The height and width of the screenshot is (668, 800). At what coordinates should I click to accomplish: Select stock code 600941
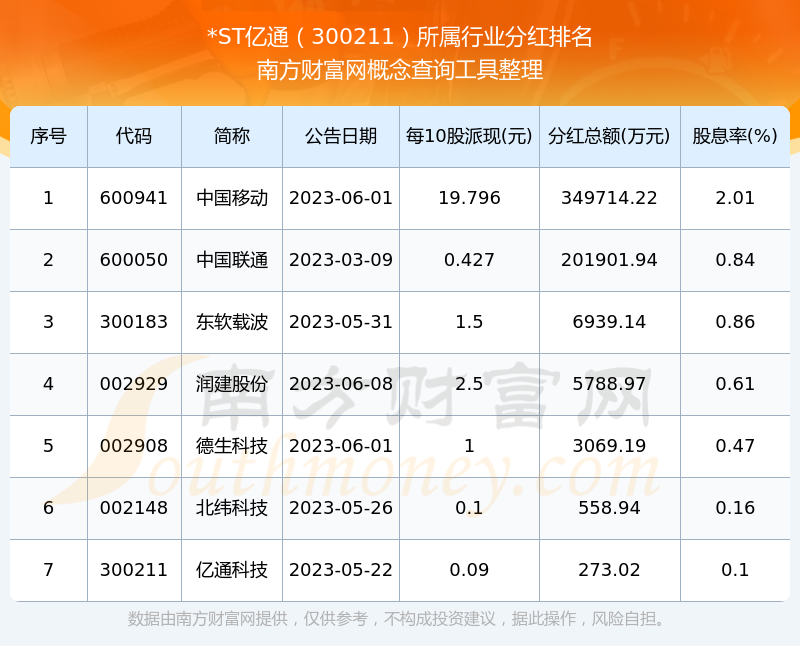[134, 198]
